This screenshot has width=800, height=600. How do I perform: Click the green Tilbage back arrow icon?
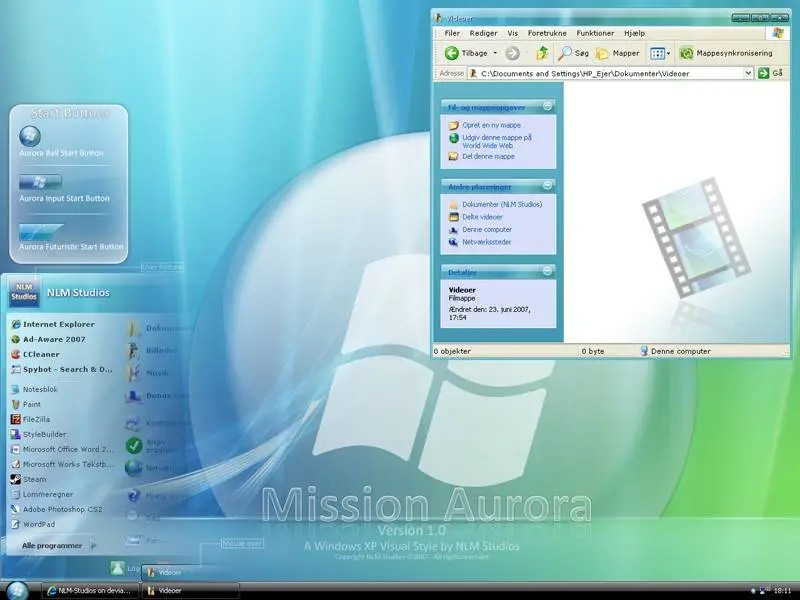[452, 53]
